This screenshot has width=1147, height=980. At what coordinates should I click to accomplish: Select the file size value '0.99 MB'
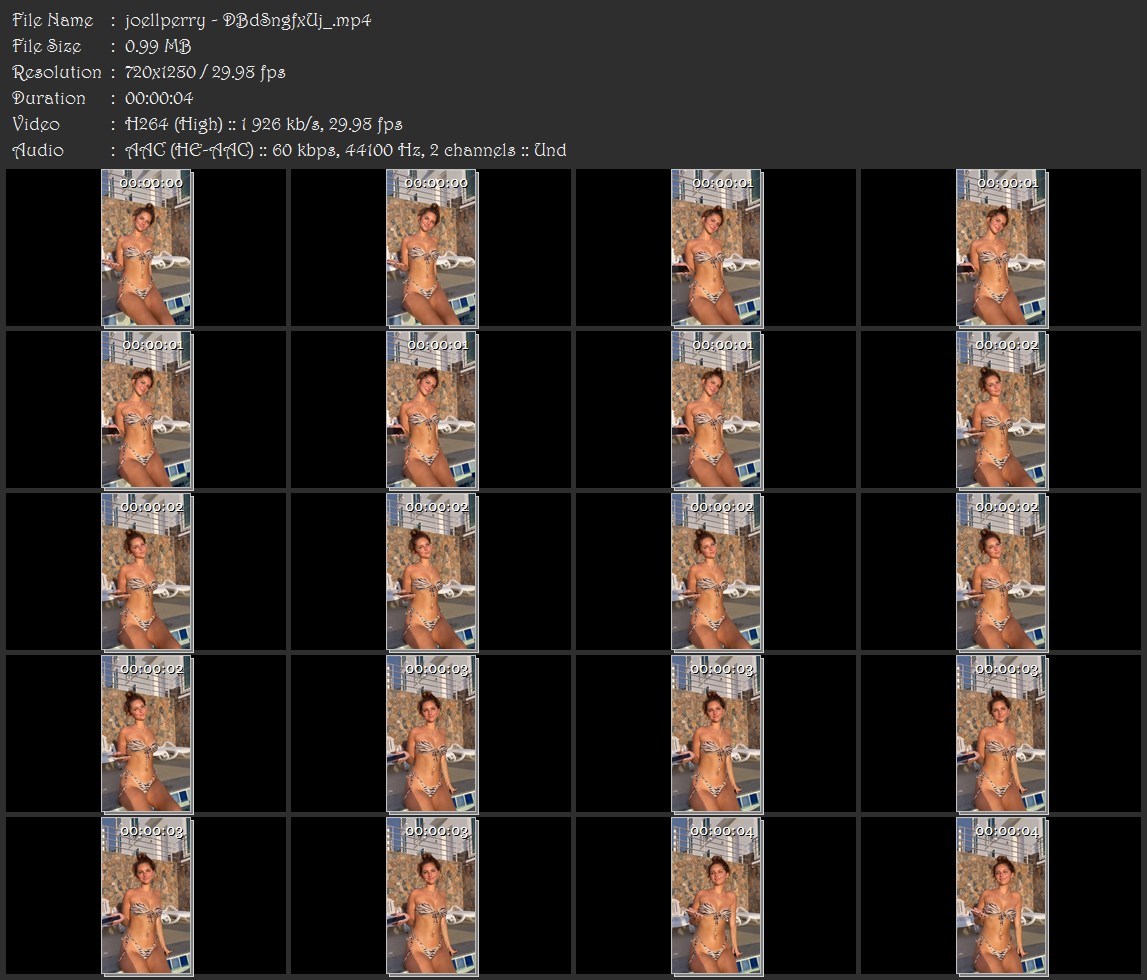pyautogui.click(x=158, y=46)
